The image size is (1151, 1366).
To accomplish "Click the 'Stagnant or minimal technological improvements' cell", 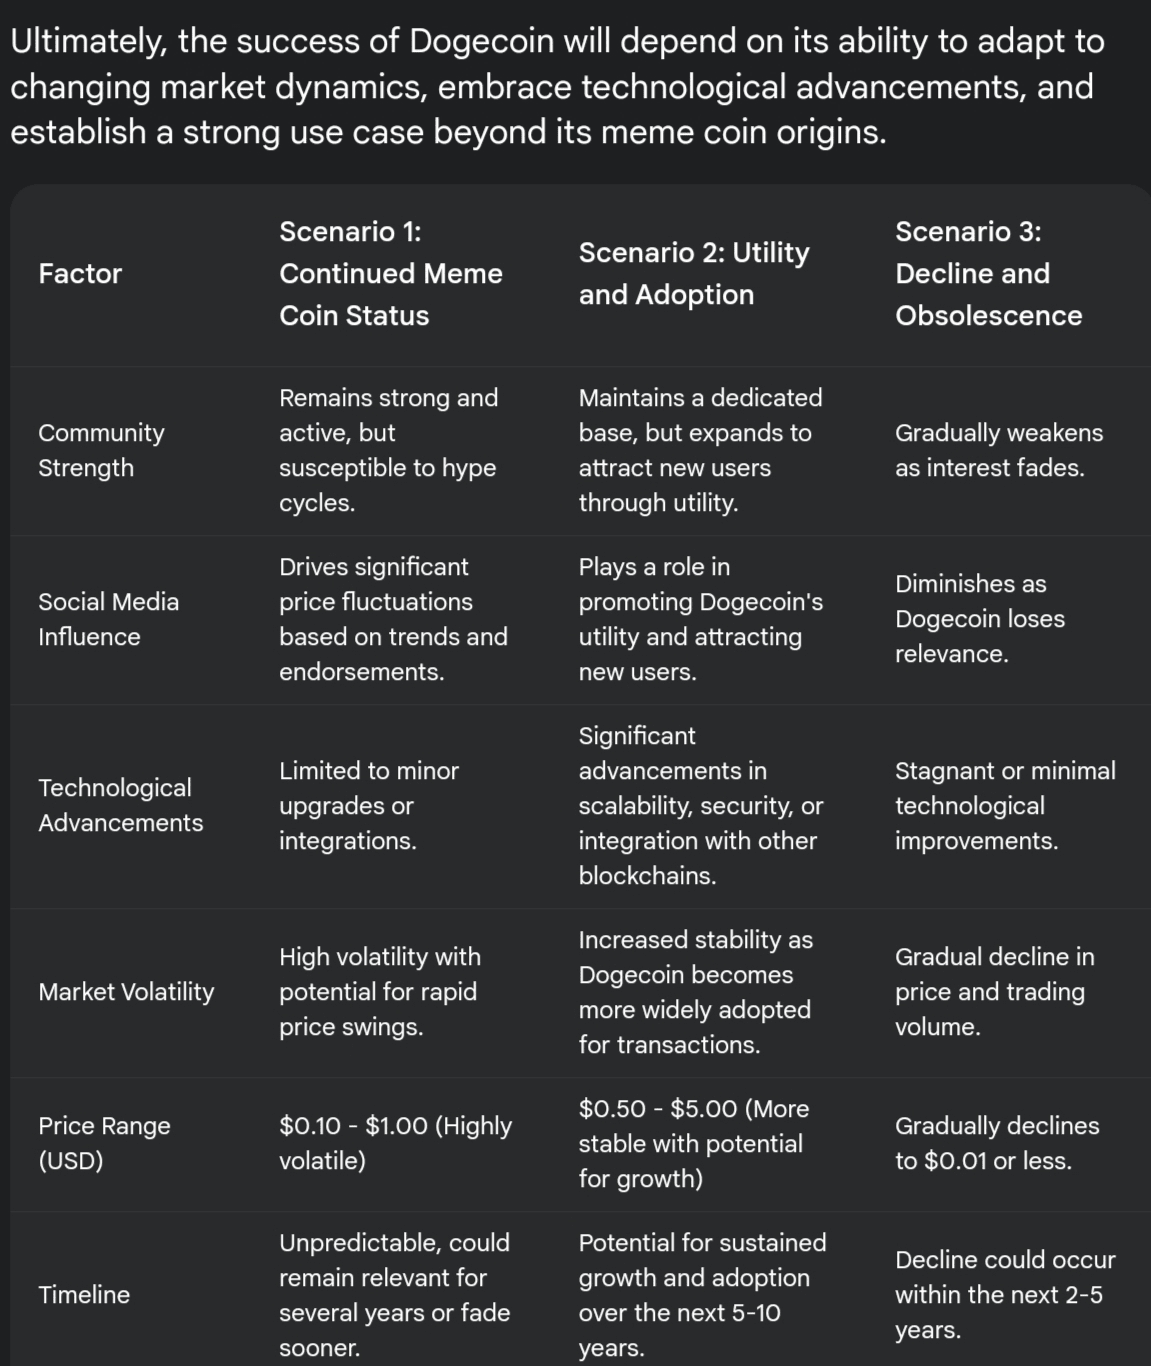I will tap(1005, 805).
